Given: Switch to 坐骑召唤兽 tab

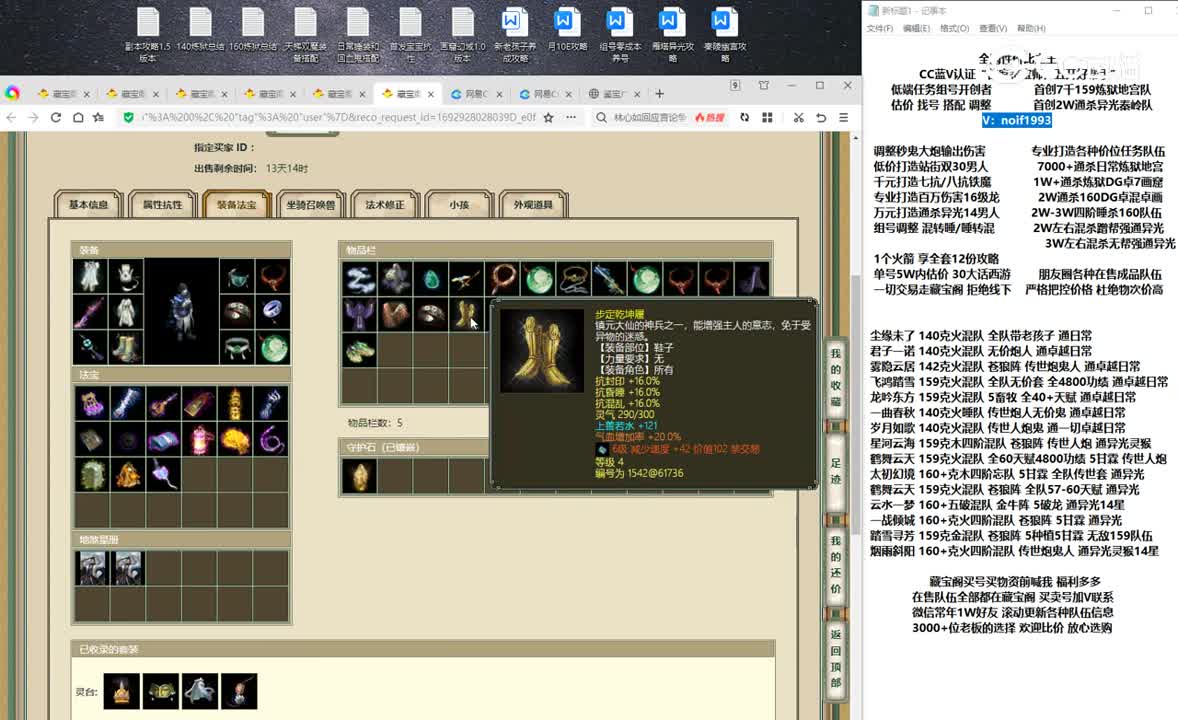Looking at the screenshot, I should coord(310,204).
